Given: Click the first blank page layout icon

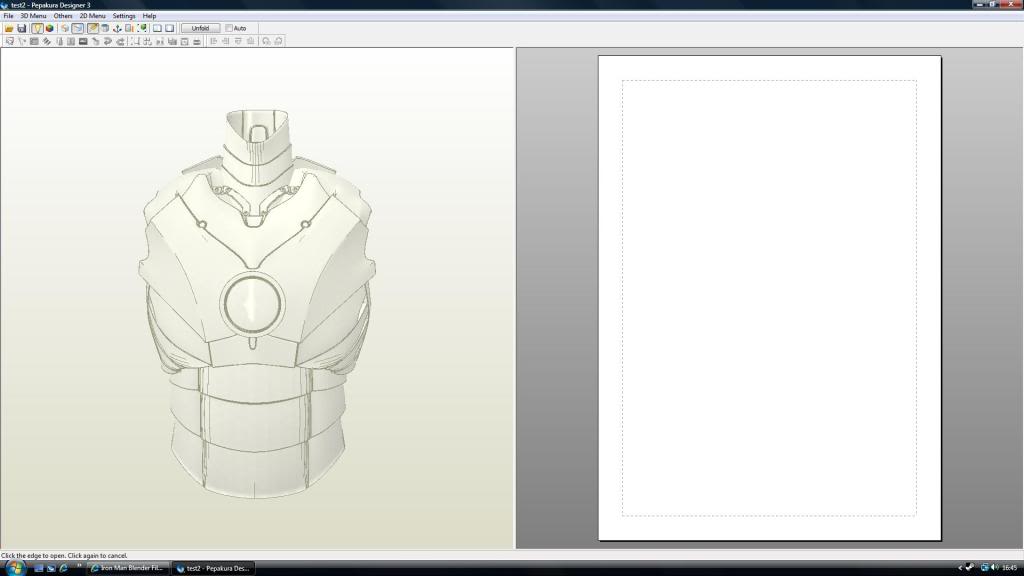Looking at the screenshot, I should coord(157,28).
